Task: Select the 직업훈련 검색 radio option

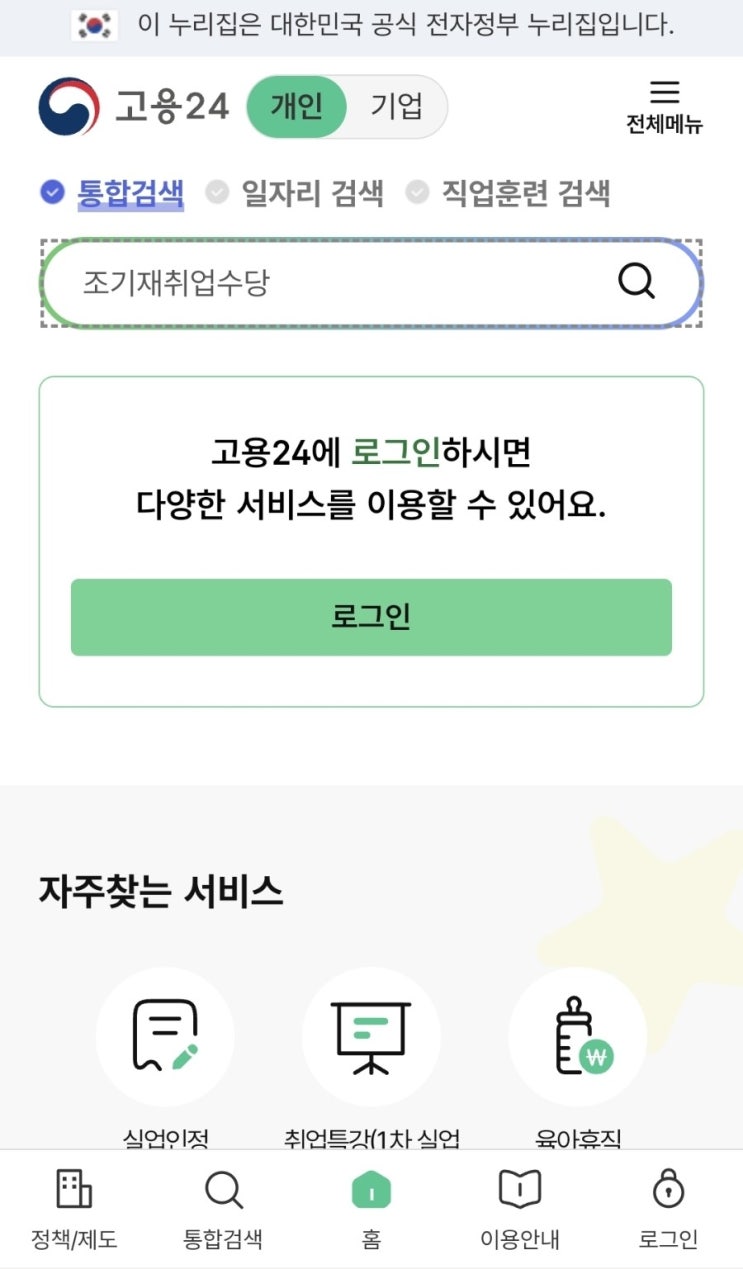Action: 508,192
